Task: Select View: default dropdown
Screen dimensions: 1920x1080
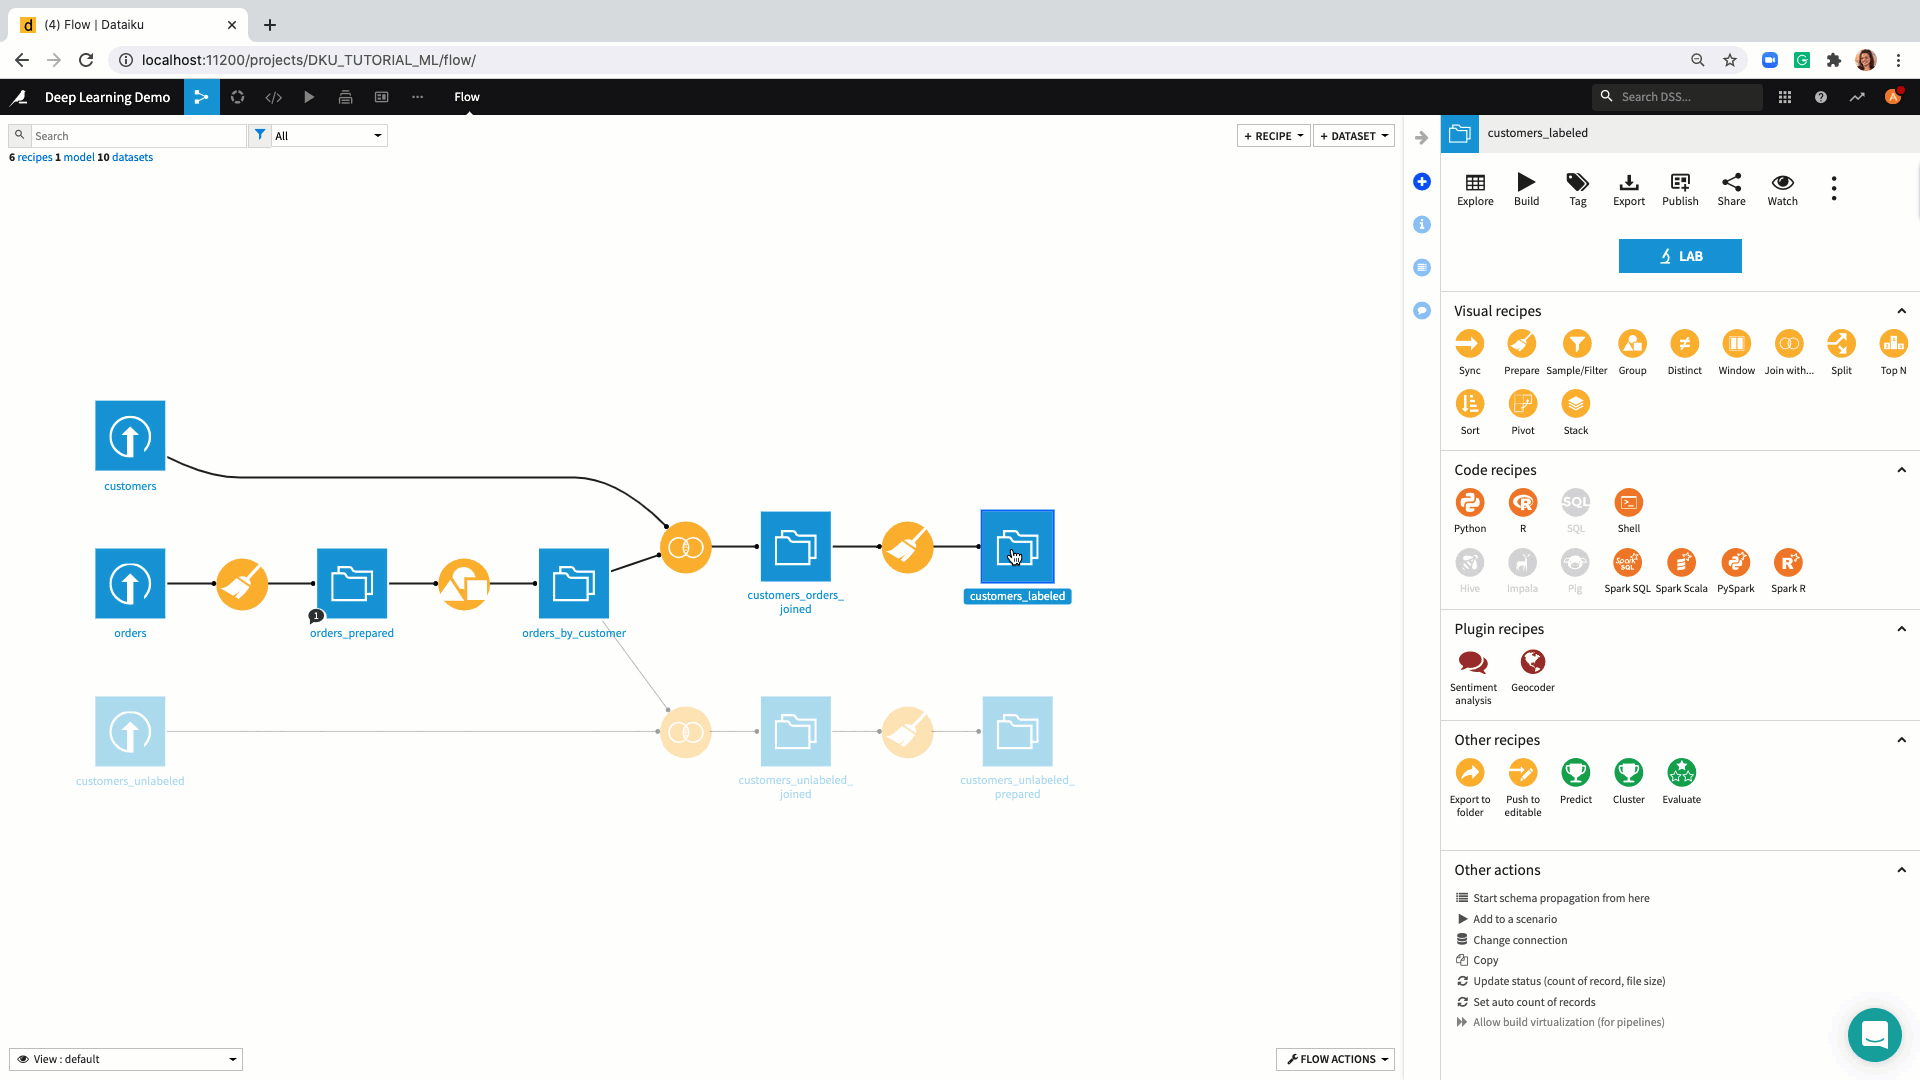Action: pyautogui.click(x=127, y=1059)
